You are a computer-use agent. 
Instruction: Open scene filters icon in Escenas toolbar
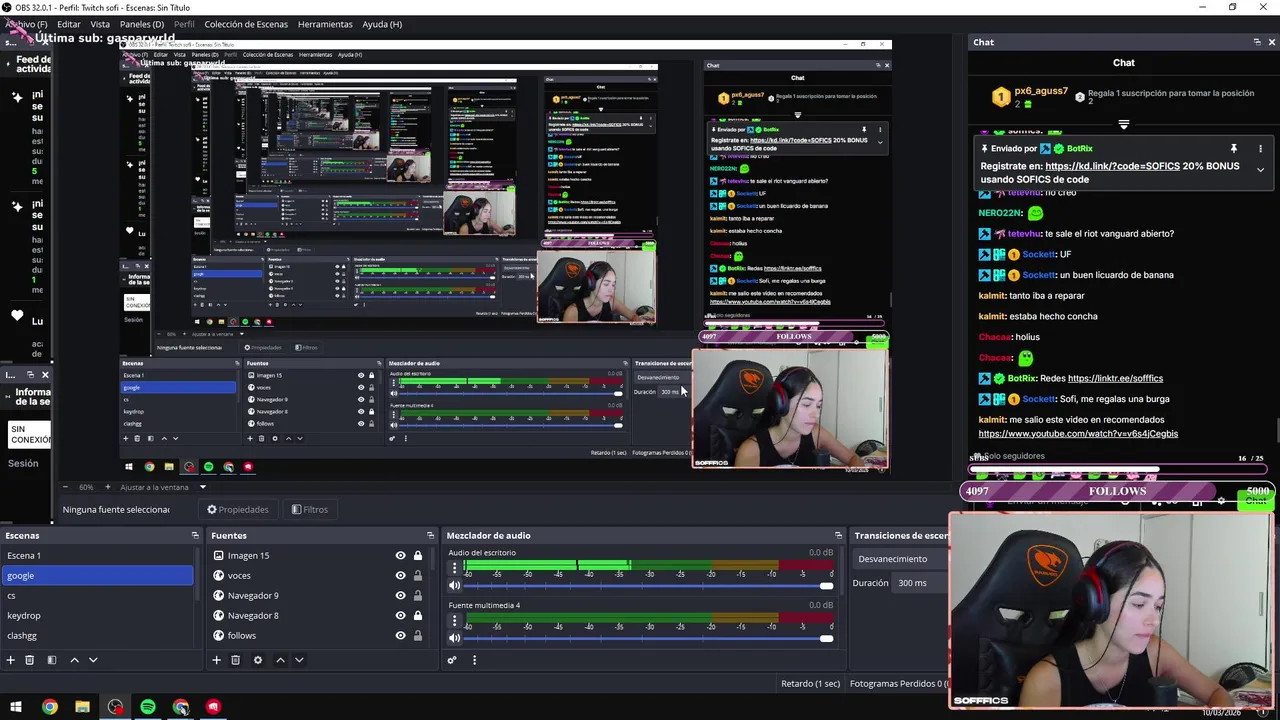pos(52,660)
